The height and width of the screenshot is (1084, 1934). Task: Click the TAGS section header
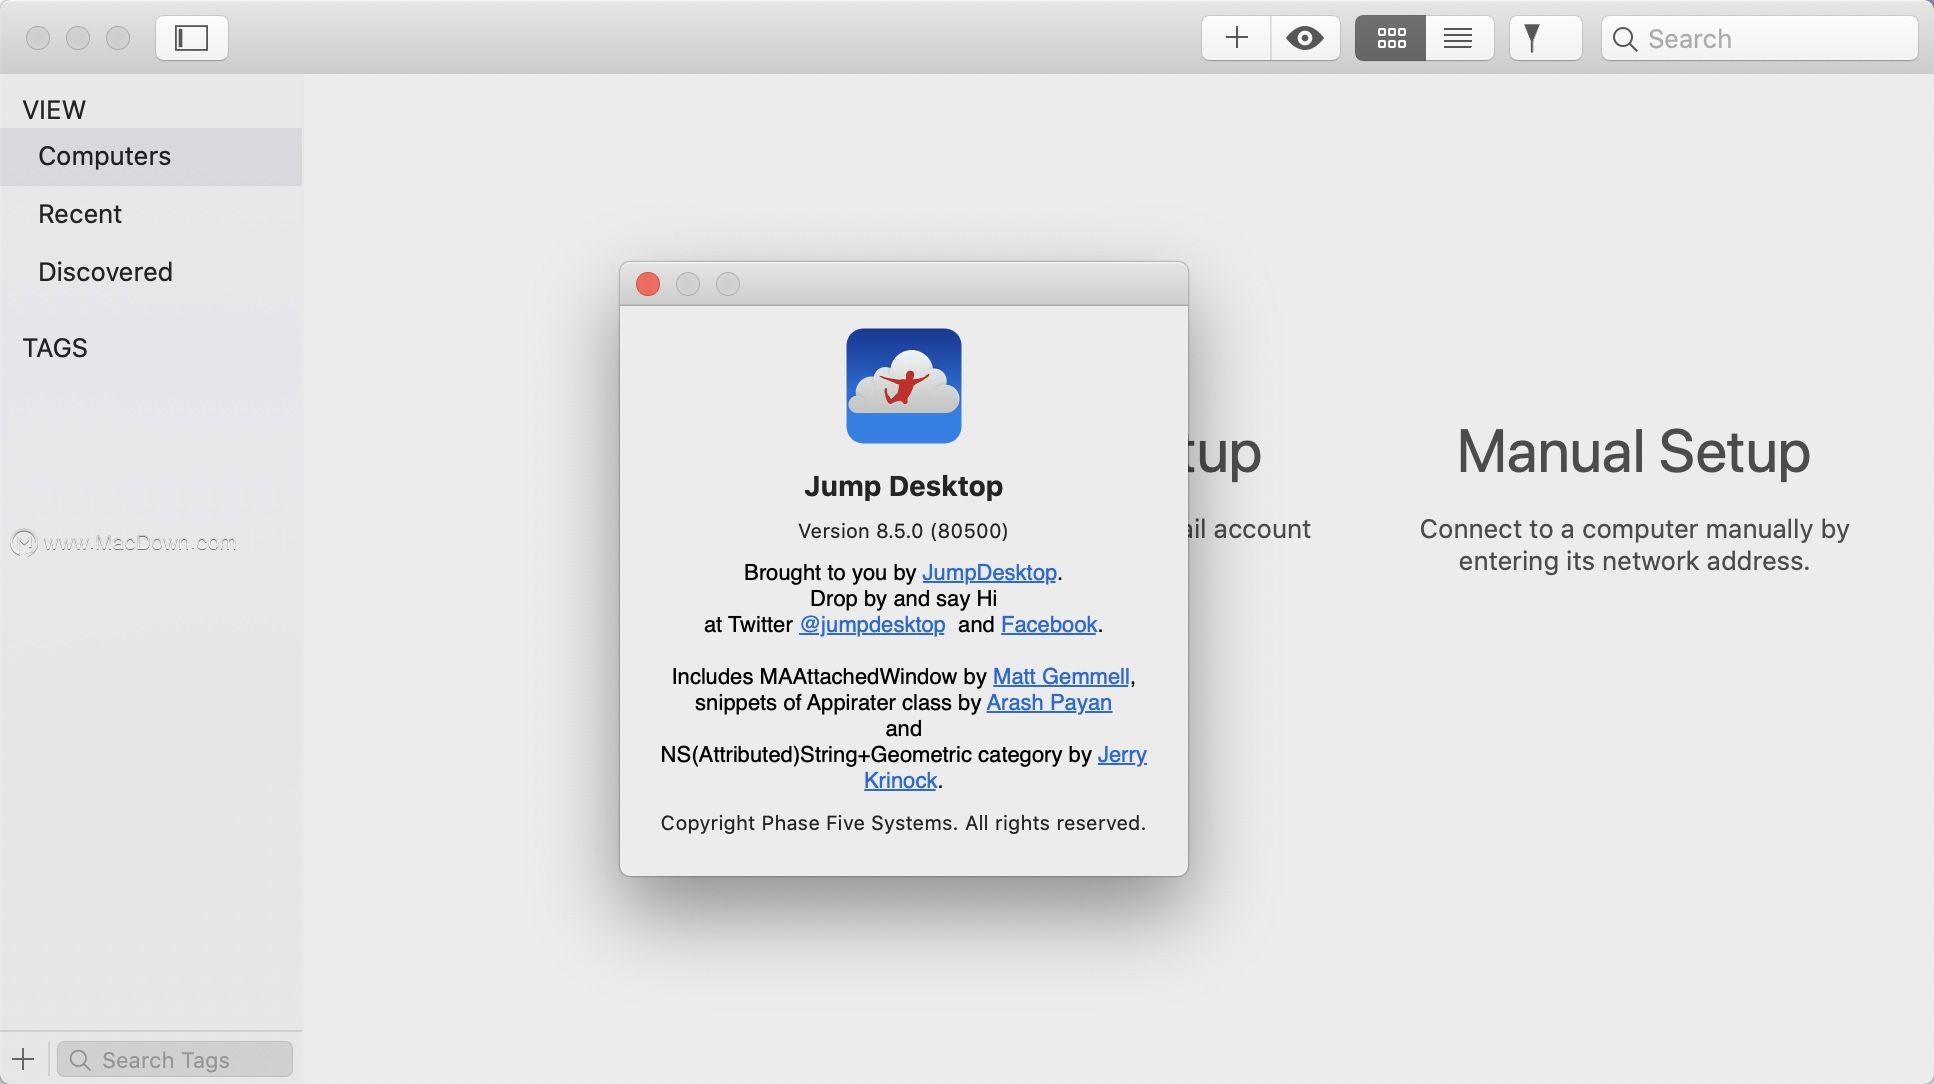pyautogui.click(x=55, y=348)
